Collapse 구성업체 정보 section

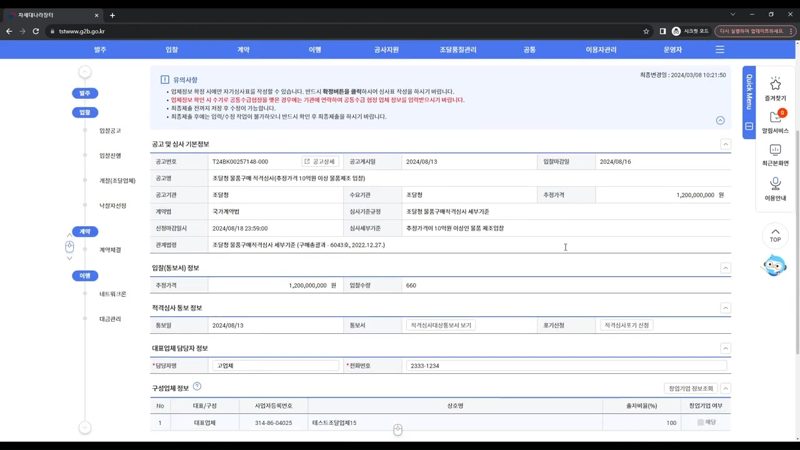(725, 388)
